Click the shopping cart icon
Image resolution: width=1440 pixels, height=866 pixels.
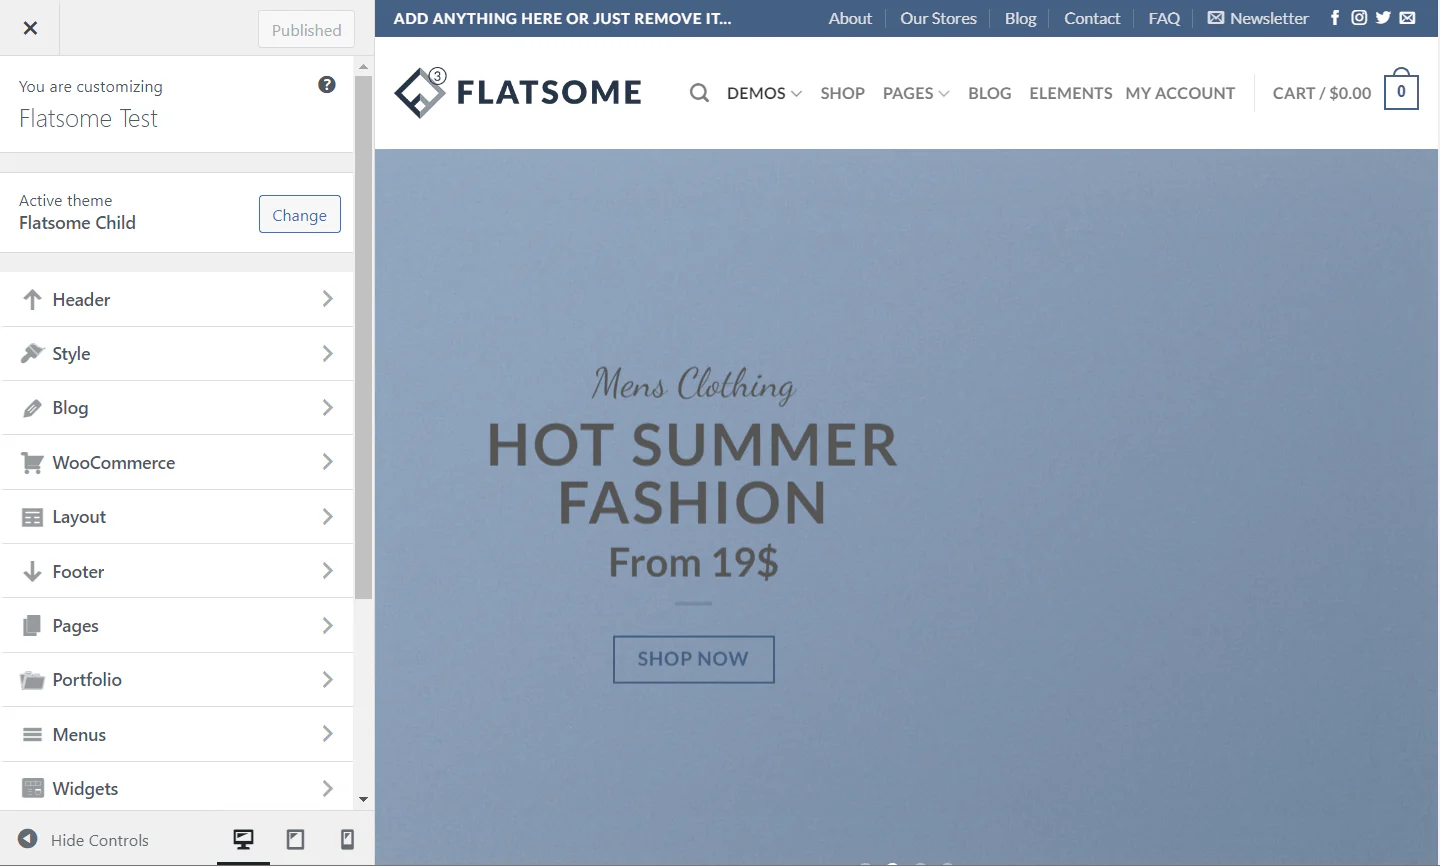[1401, 90]
